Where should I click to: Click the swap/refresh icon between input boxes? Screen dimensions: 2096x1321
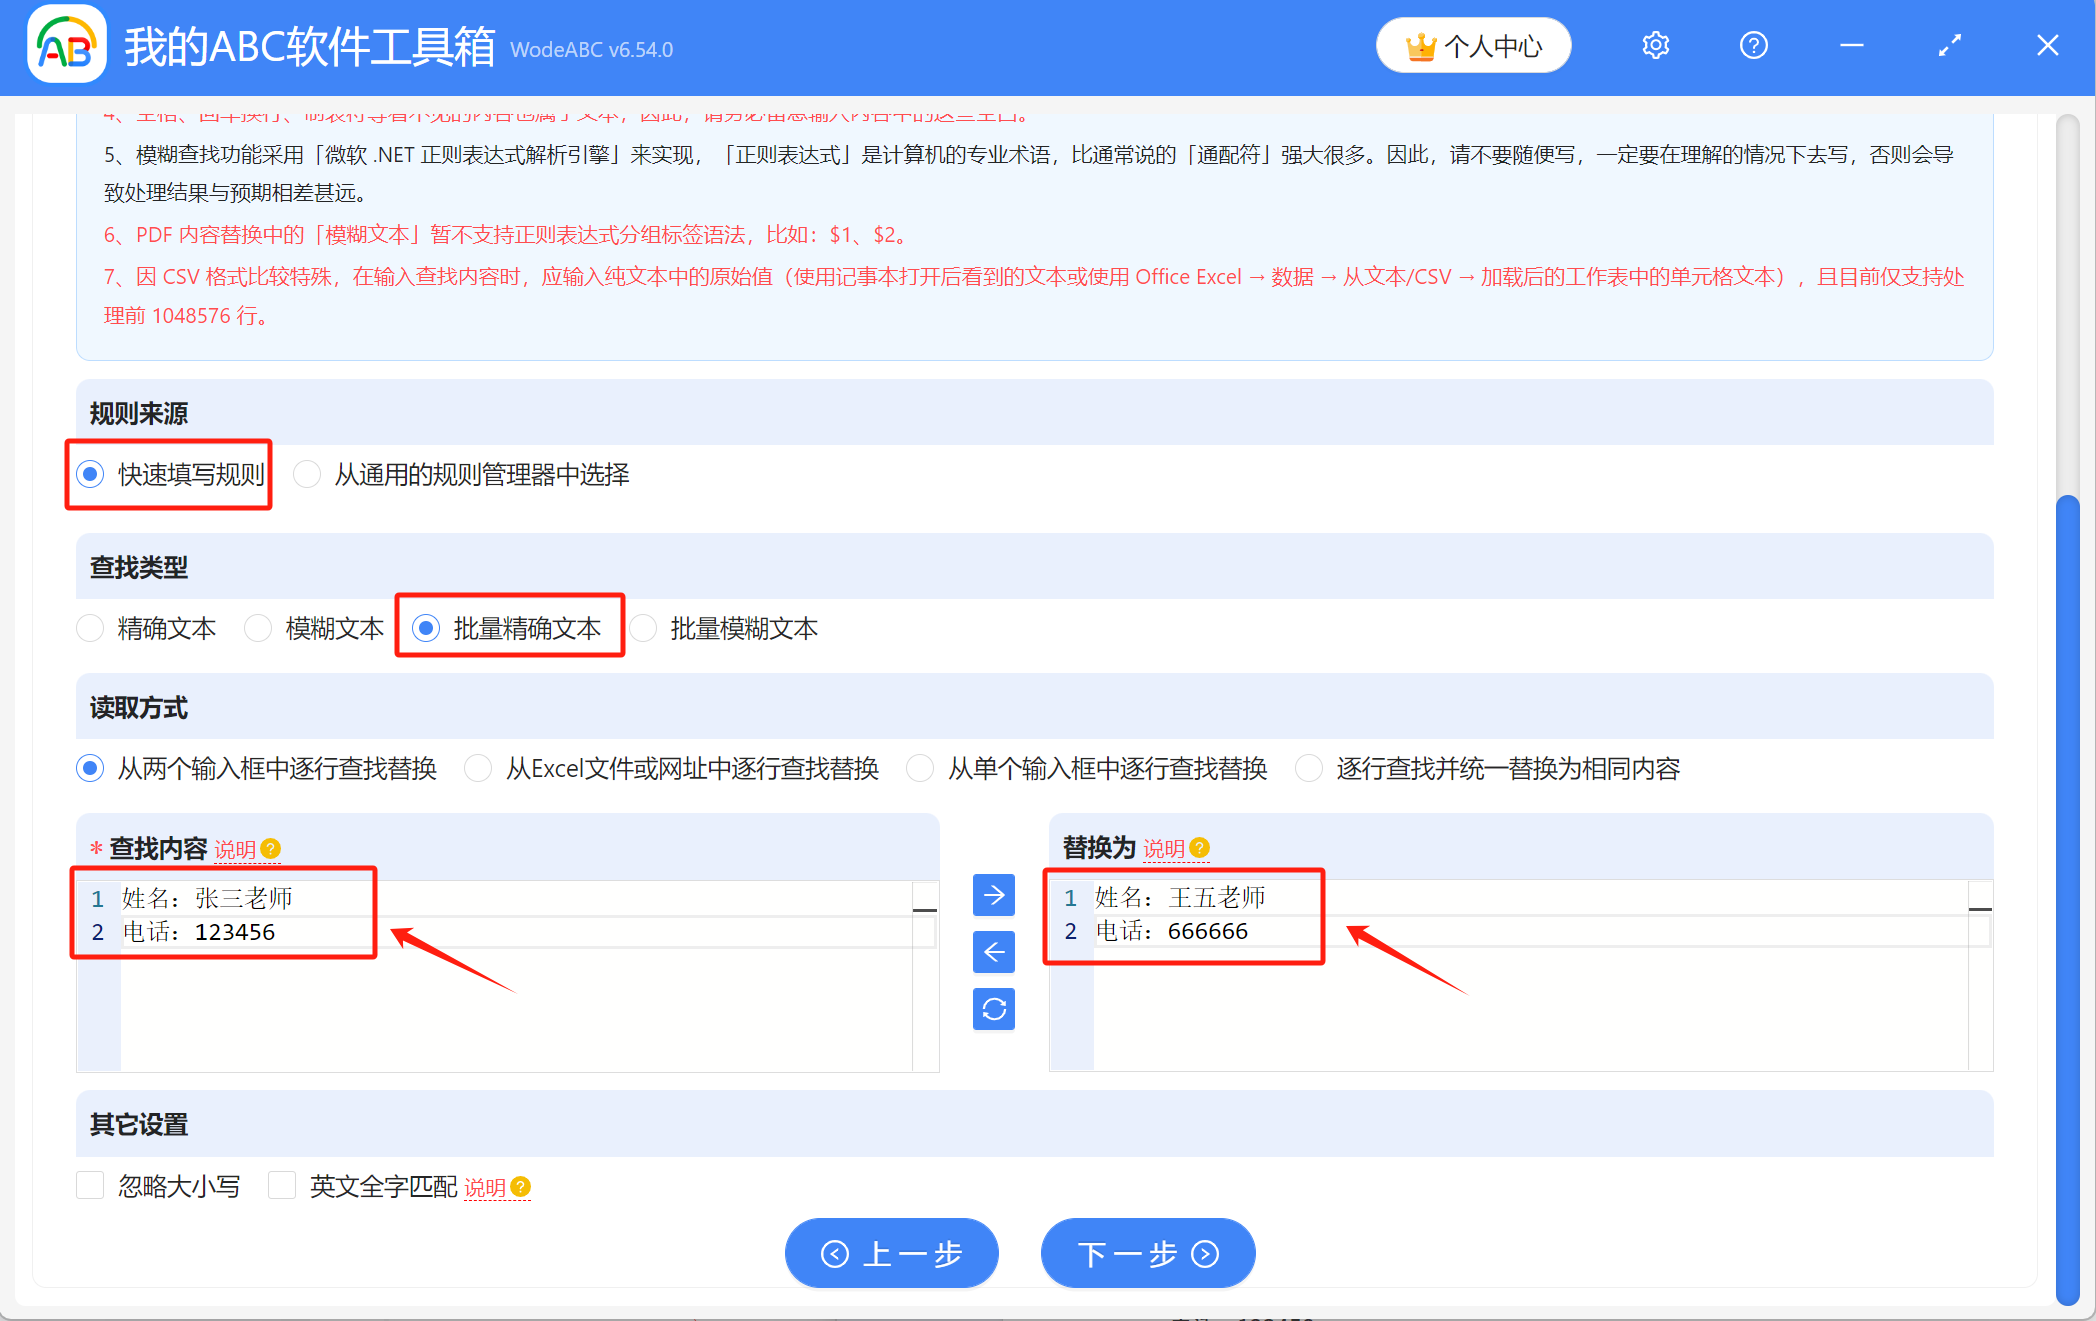pos(993,1009)
